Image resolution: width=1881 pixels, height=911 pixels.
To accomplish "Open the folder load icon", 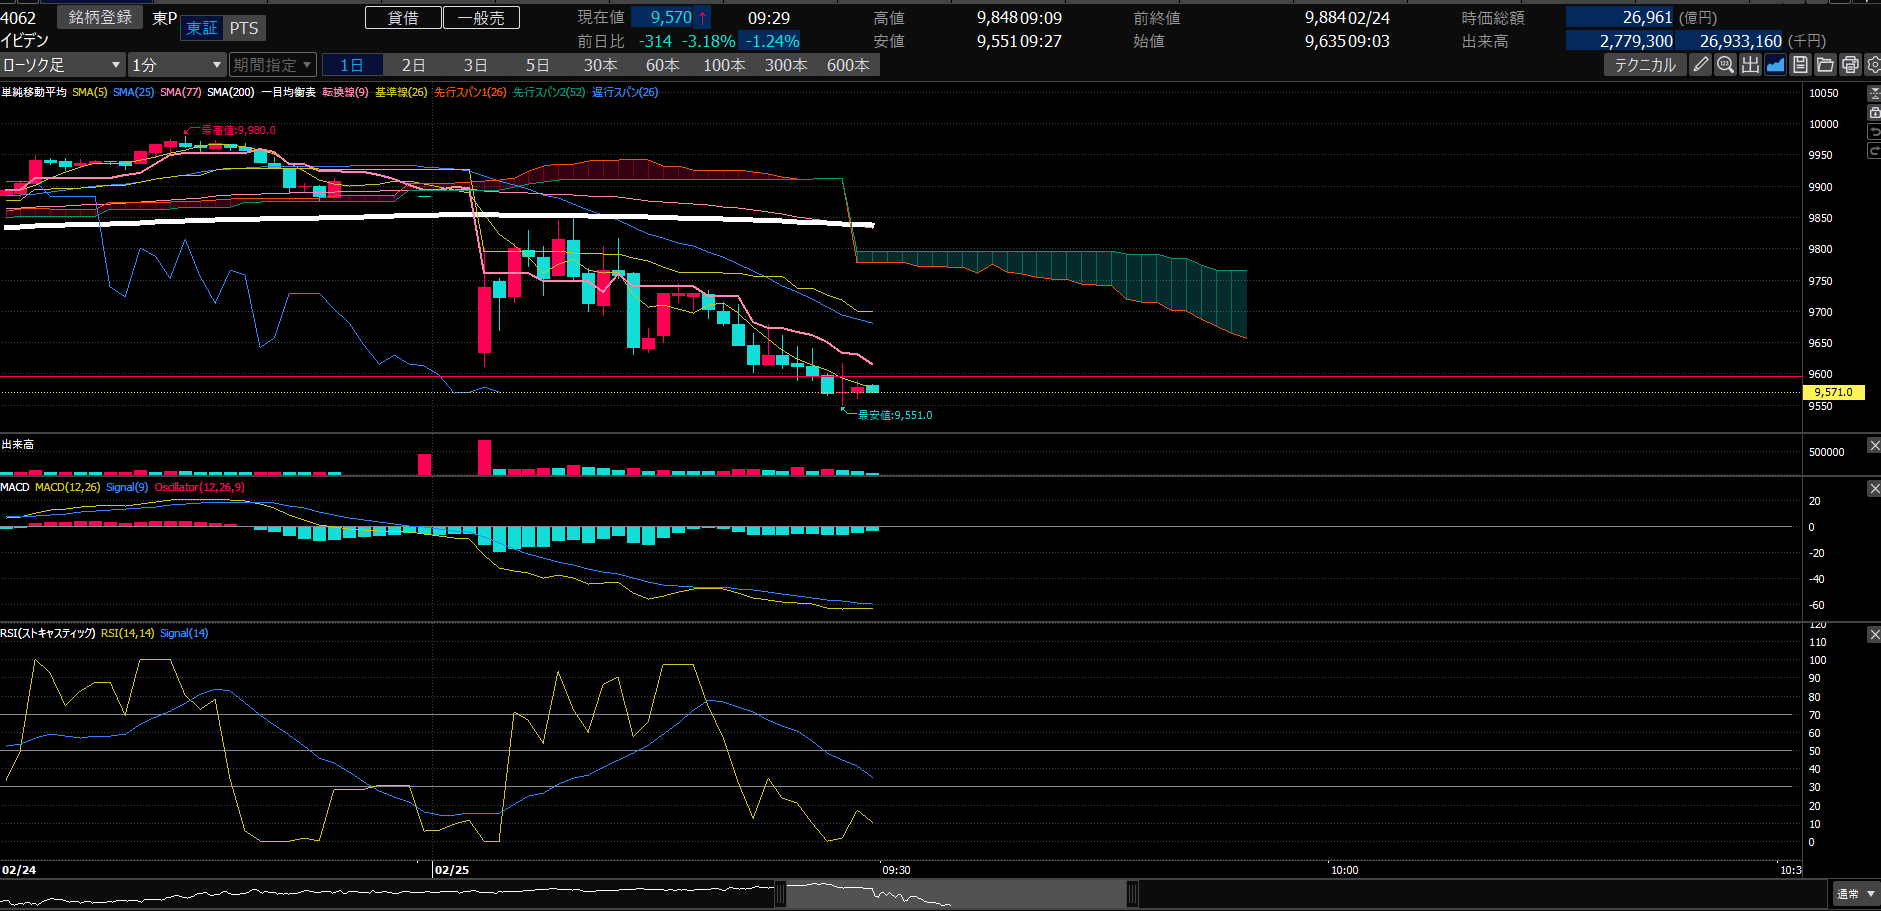I will [1825, 65].
